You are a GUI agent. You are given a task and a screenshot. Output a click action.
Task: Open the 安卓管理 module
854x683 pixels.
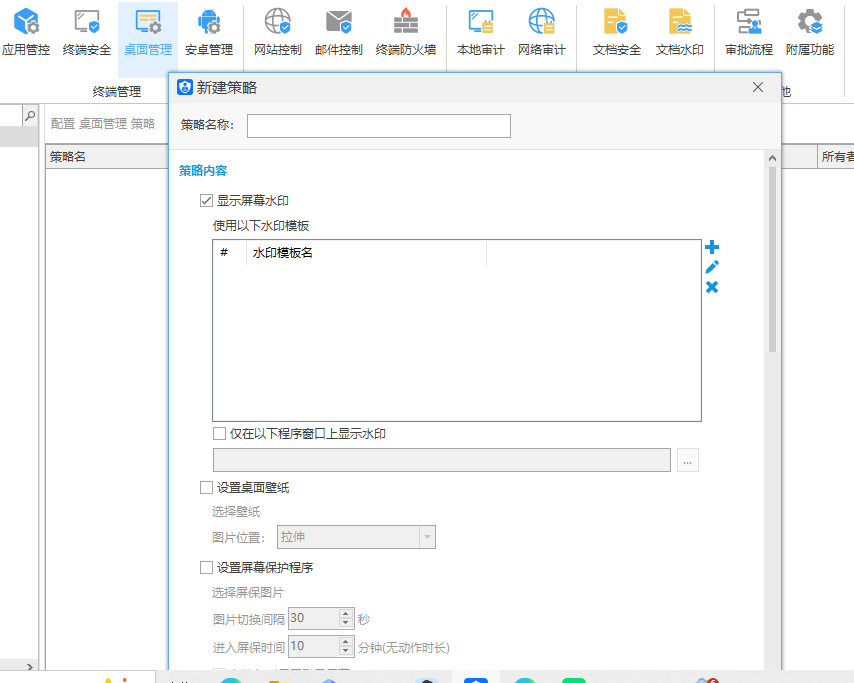(208, 30)
